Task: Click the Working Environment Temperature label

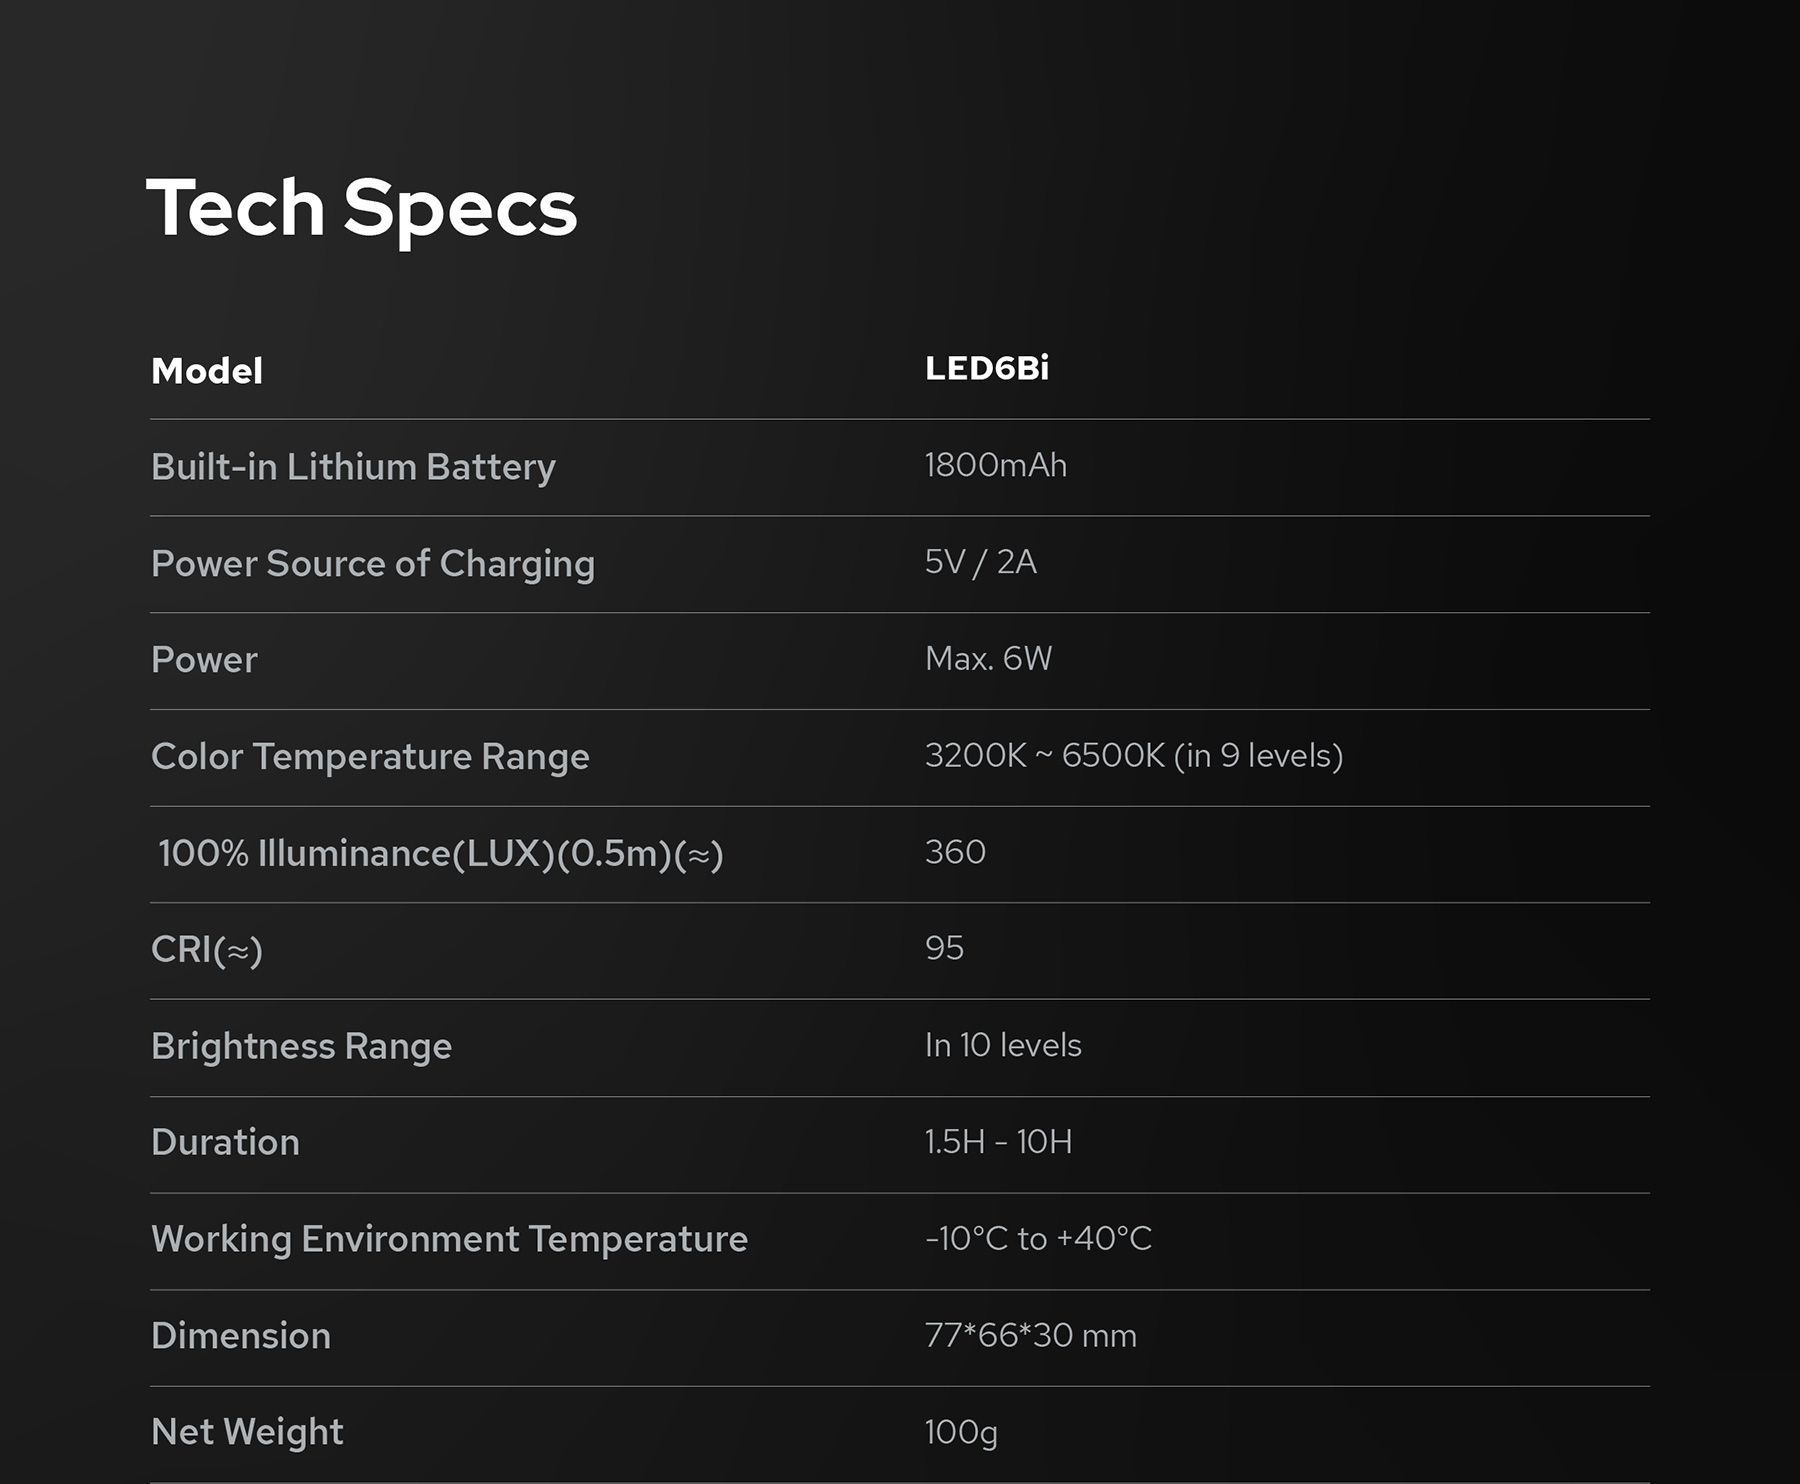Action: tap(449, 1239)
